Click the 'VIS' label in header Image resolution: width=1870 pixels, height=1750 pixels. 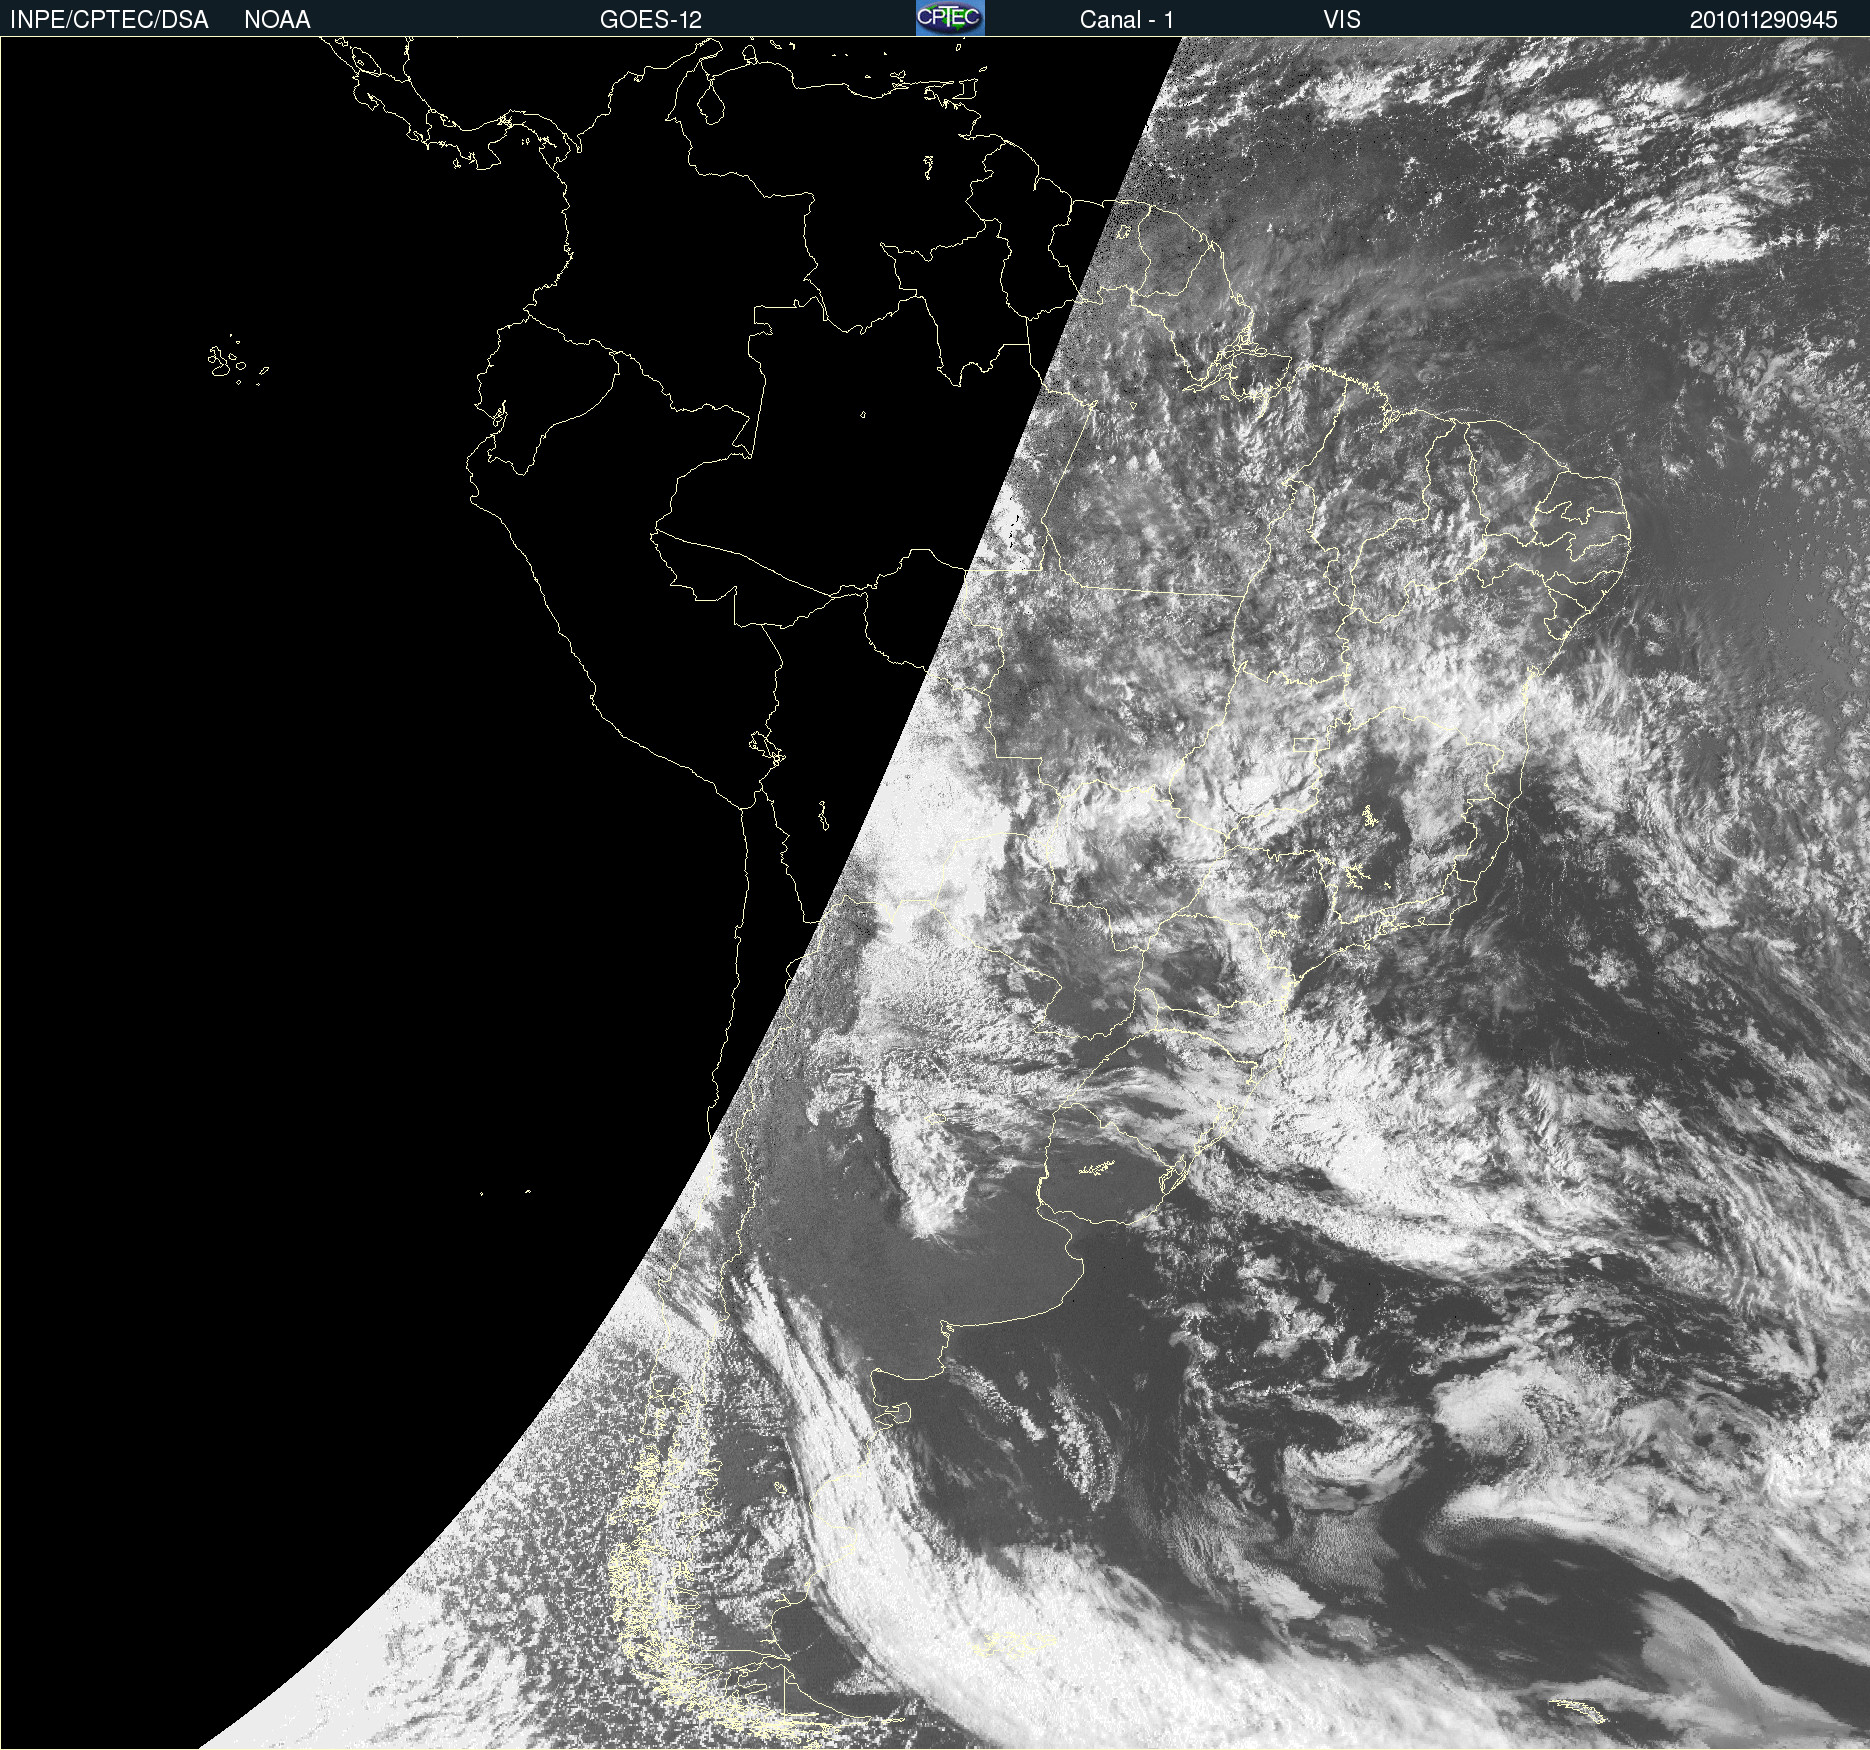coord(1342,20)
